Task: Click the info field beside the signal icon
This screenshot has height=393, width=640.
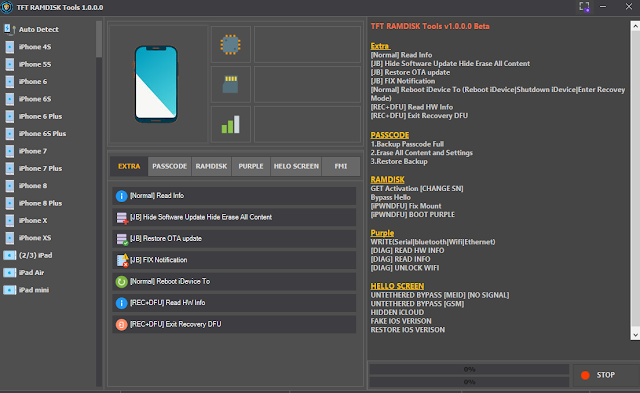Action: coord(307,124)
